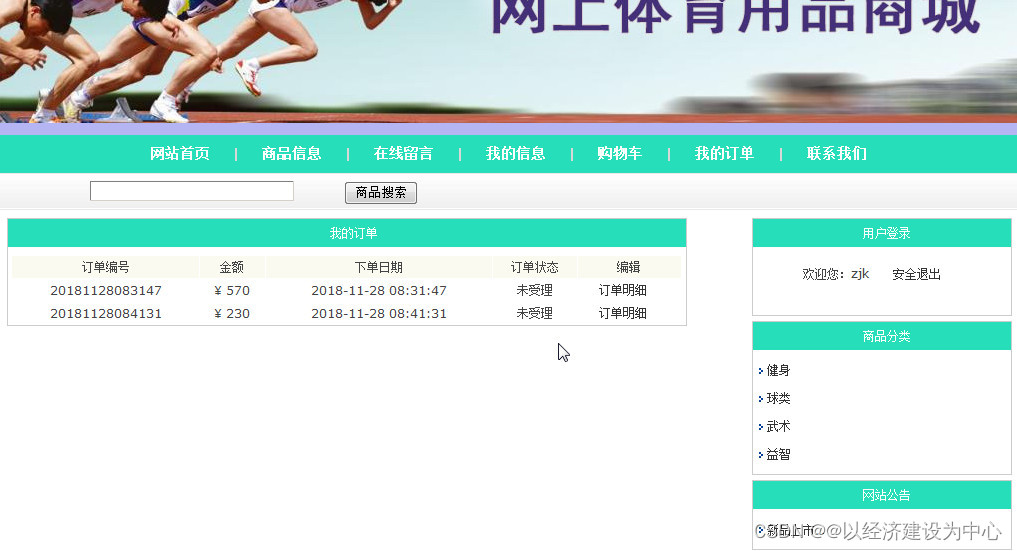Image resolution: width=1017 pixels, height=551 pixels.
Task: Click the date 2018-11-28 08:31:47
Action: click(x=379, y=290)
